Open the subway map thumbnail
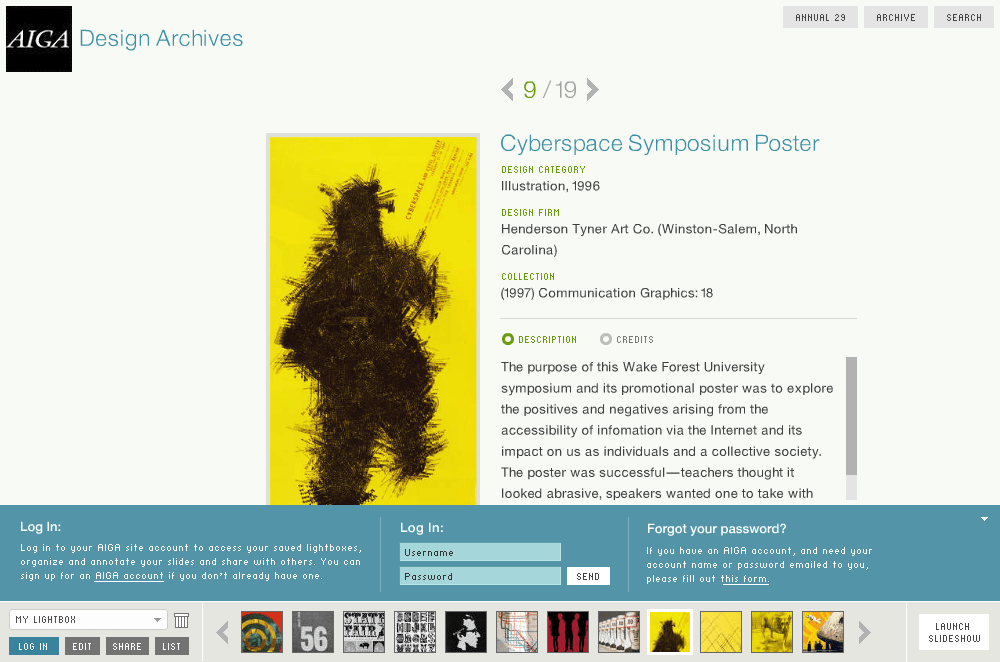Screen dimensions: 1000x662 (x=517, y=632)
